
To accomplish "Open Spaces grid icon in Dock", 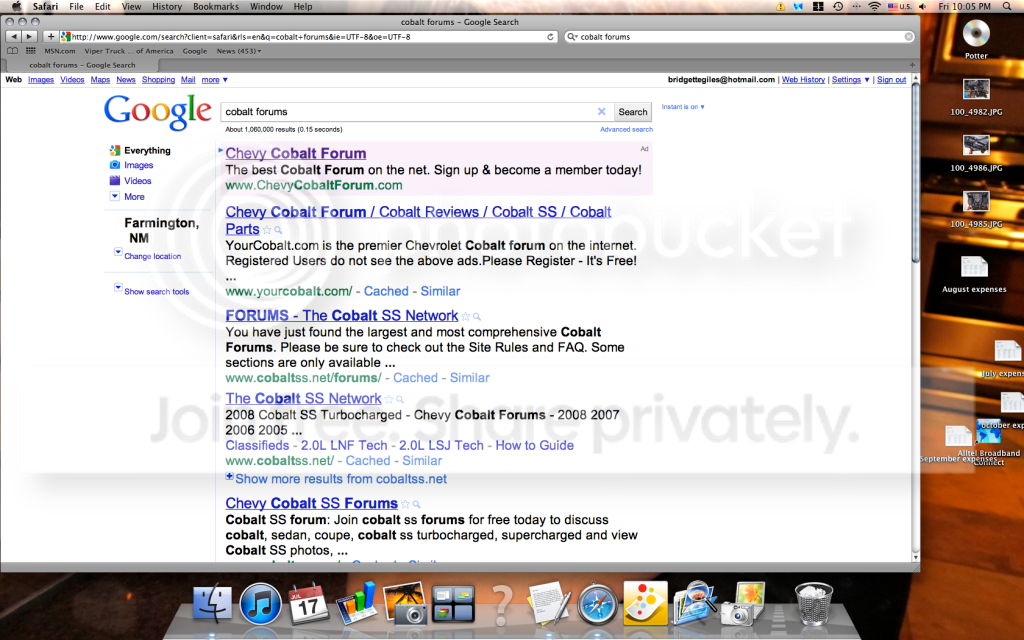I will click(x=453, y=603).
